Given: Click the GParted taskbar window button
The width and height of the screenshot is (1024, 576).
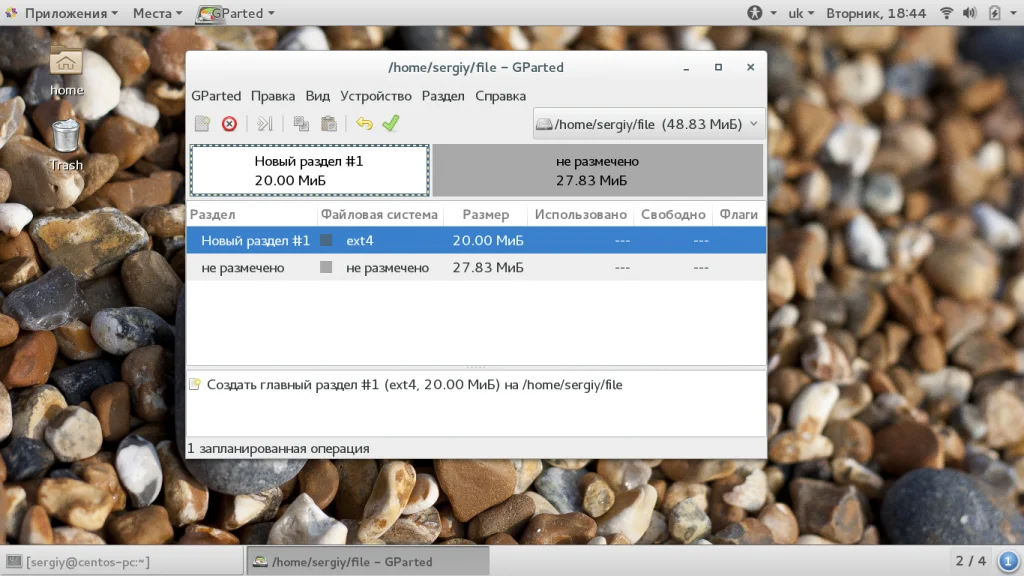Looking at the screenshot, I should (368, 562).
